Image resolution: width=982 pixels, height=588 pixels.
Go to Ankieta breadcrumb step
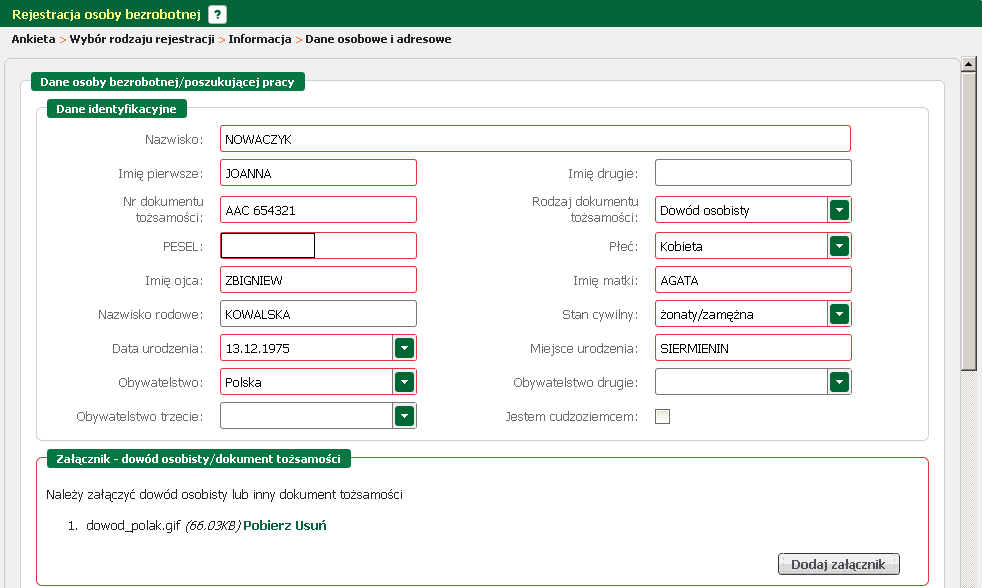(x=33, y=39)
